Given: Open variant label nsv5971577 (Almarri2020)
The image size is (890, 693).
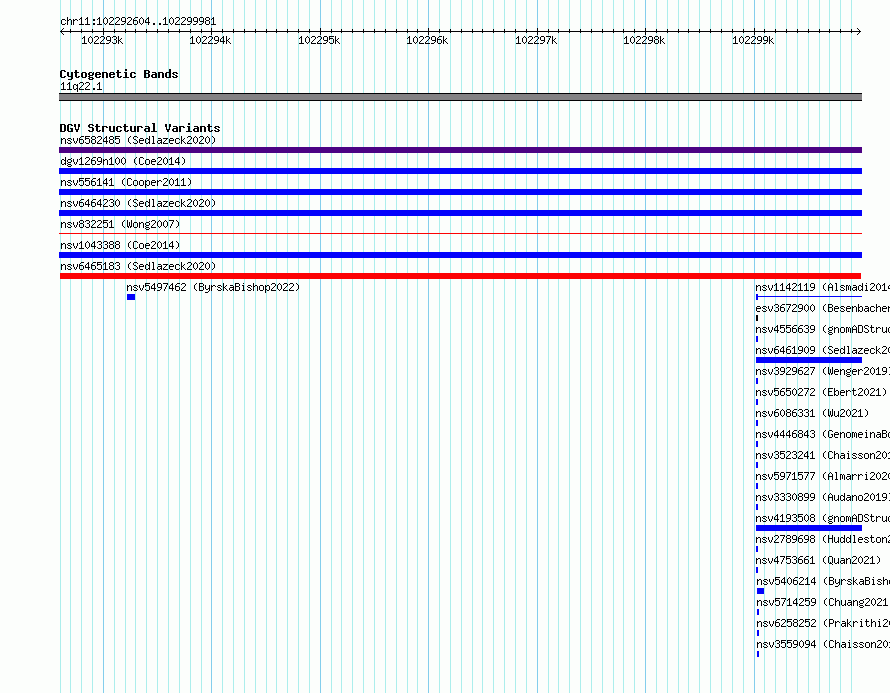Looking at the screenshot, I should [822, 476].
